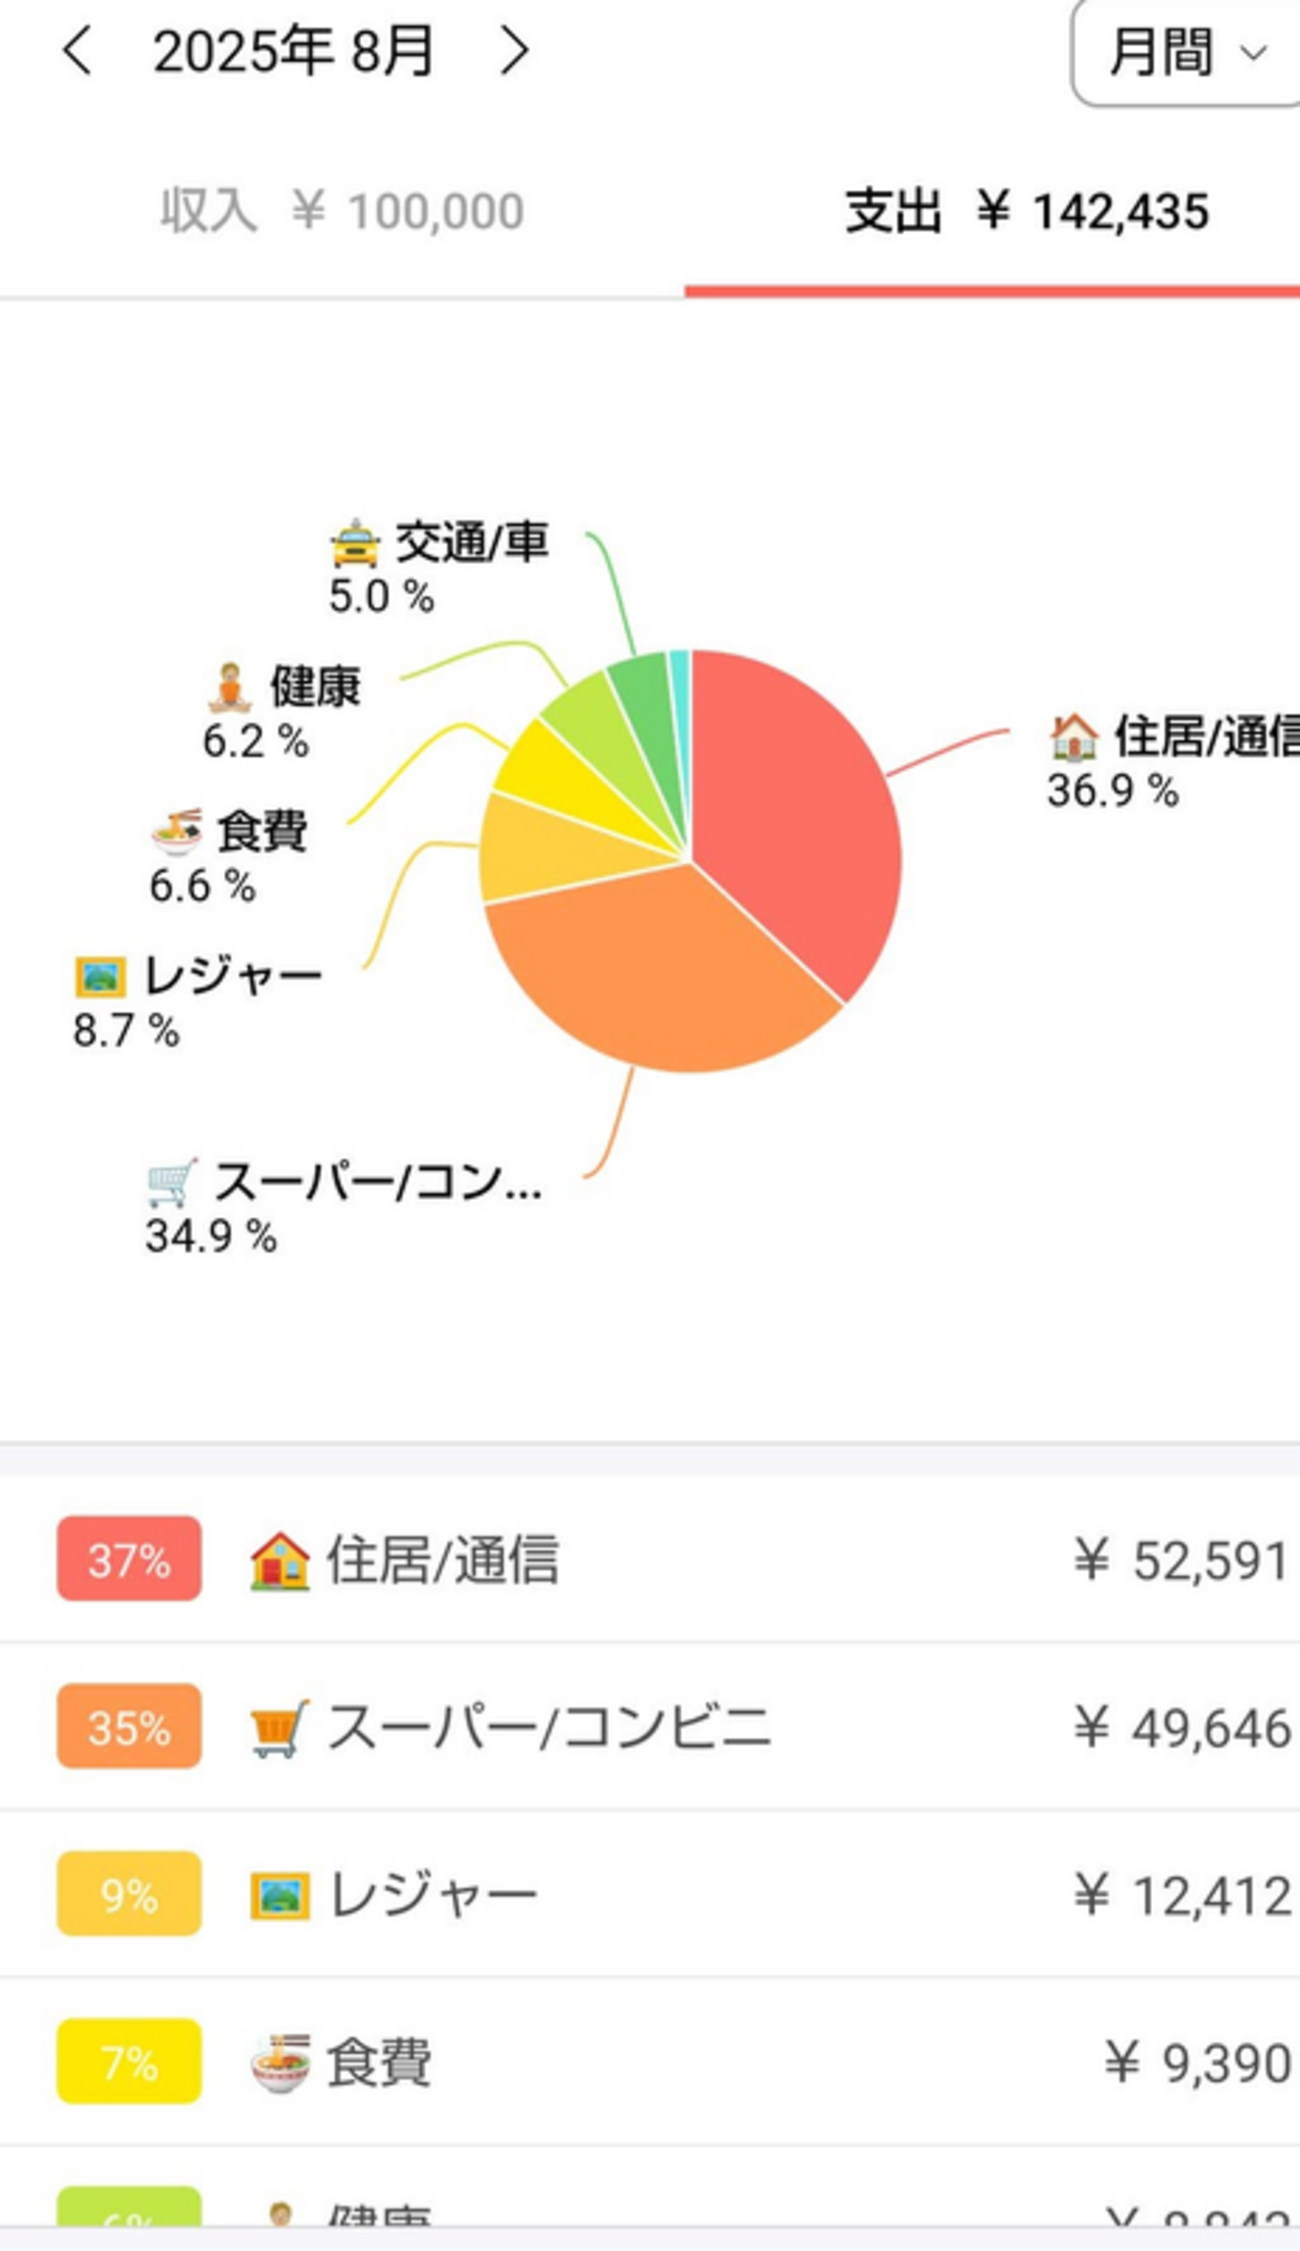Screen dimensions: 1300x2251
Task: Click the red 37% percentage badge
Action: pos(129,1559)
